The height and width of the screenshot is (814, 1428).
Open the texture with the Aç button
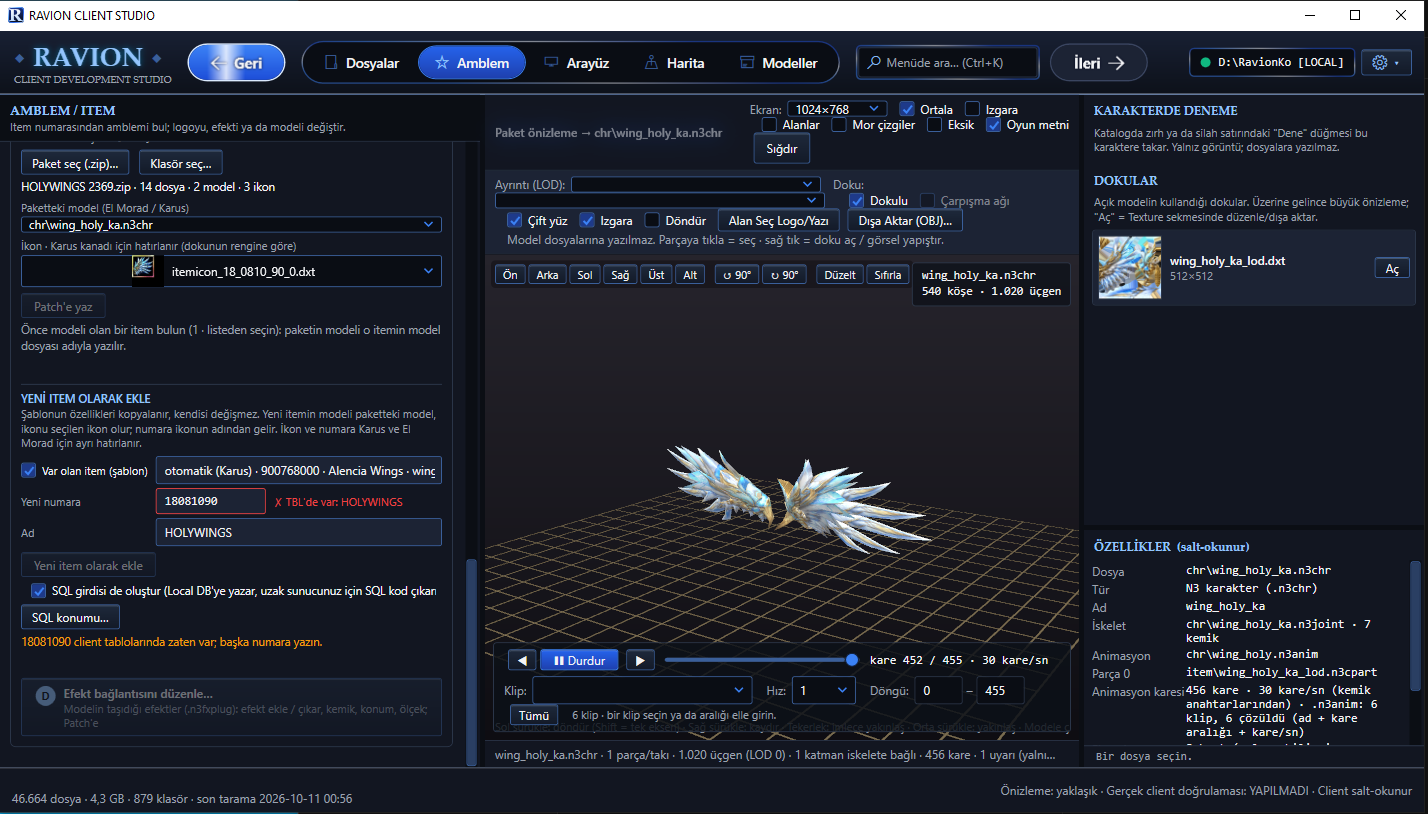tap(1392, 268)
